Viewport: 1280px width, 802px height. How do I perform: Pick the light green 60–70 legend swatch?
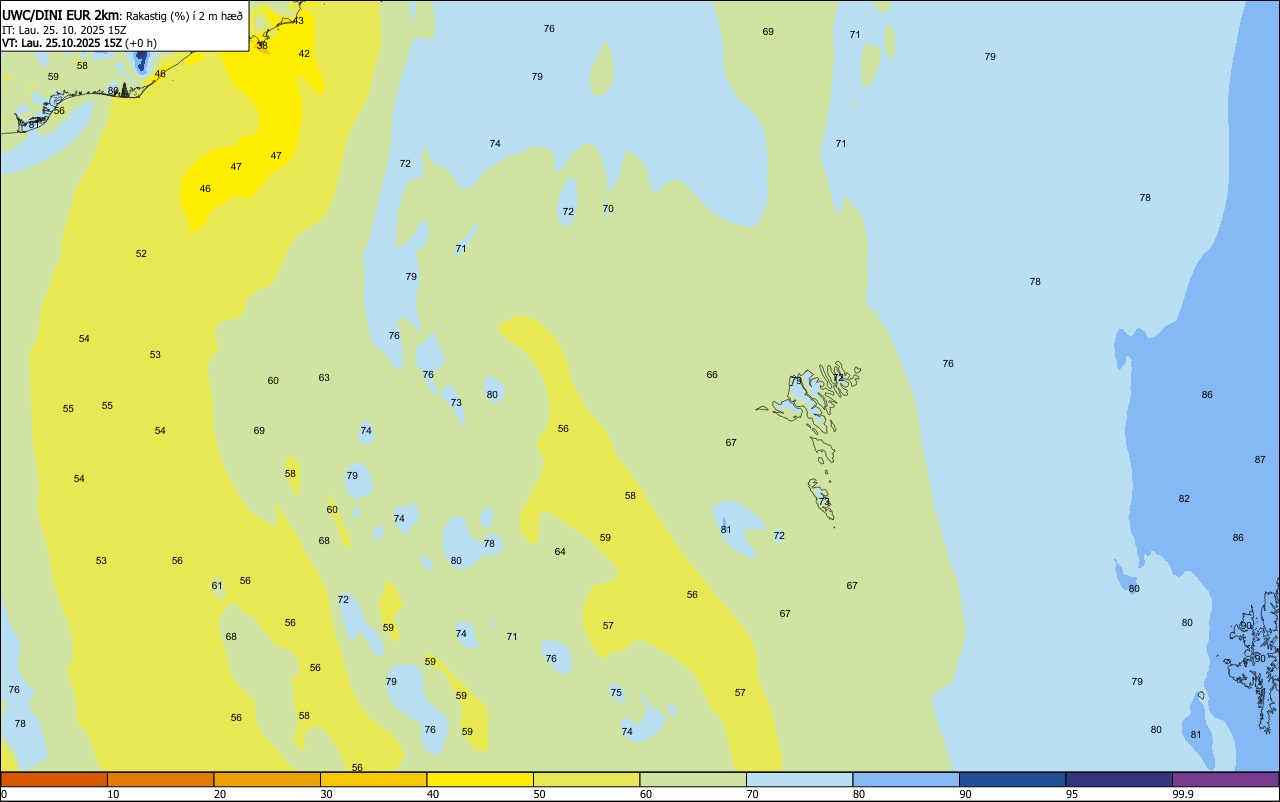pos(693,779)
